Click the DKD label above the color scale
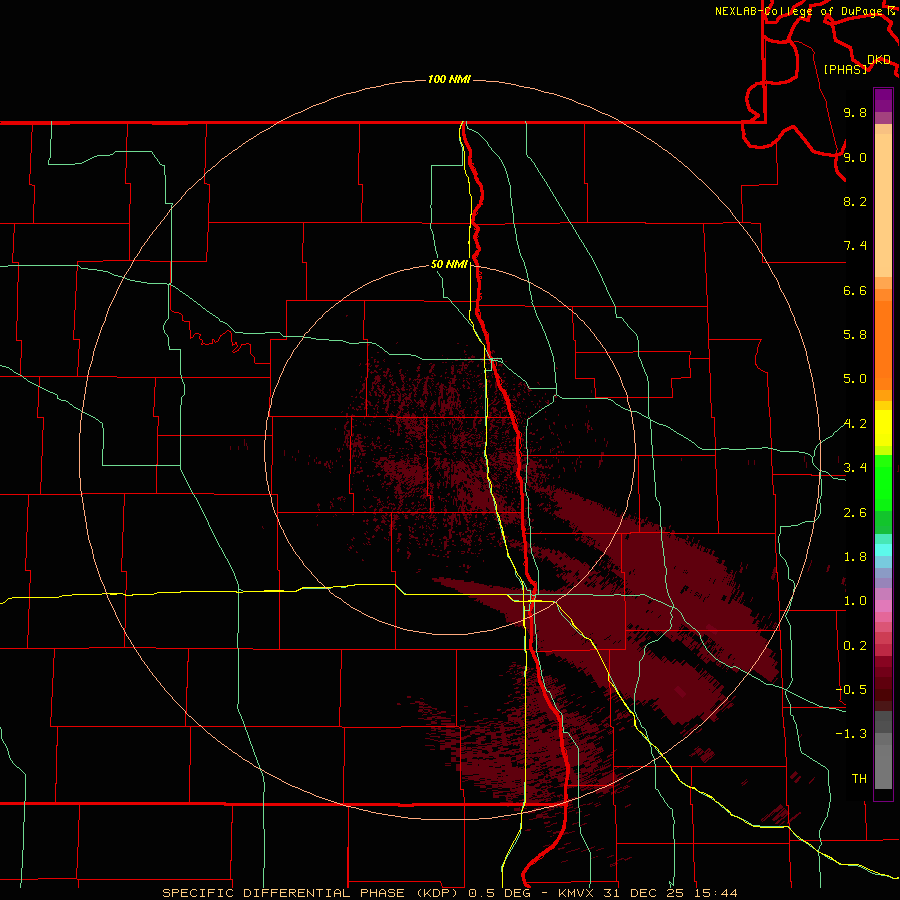This screenshot has height=900, width=900. [878, 60]
